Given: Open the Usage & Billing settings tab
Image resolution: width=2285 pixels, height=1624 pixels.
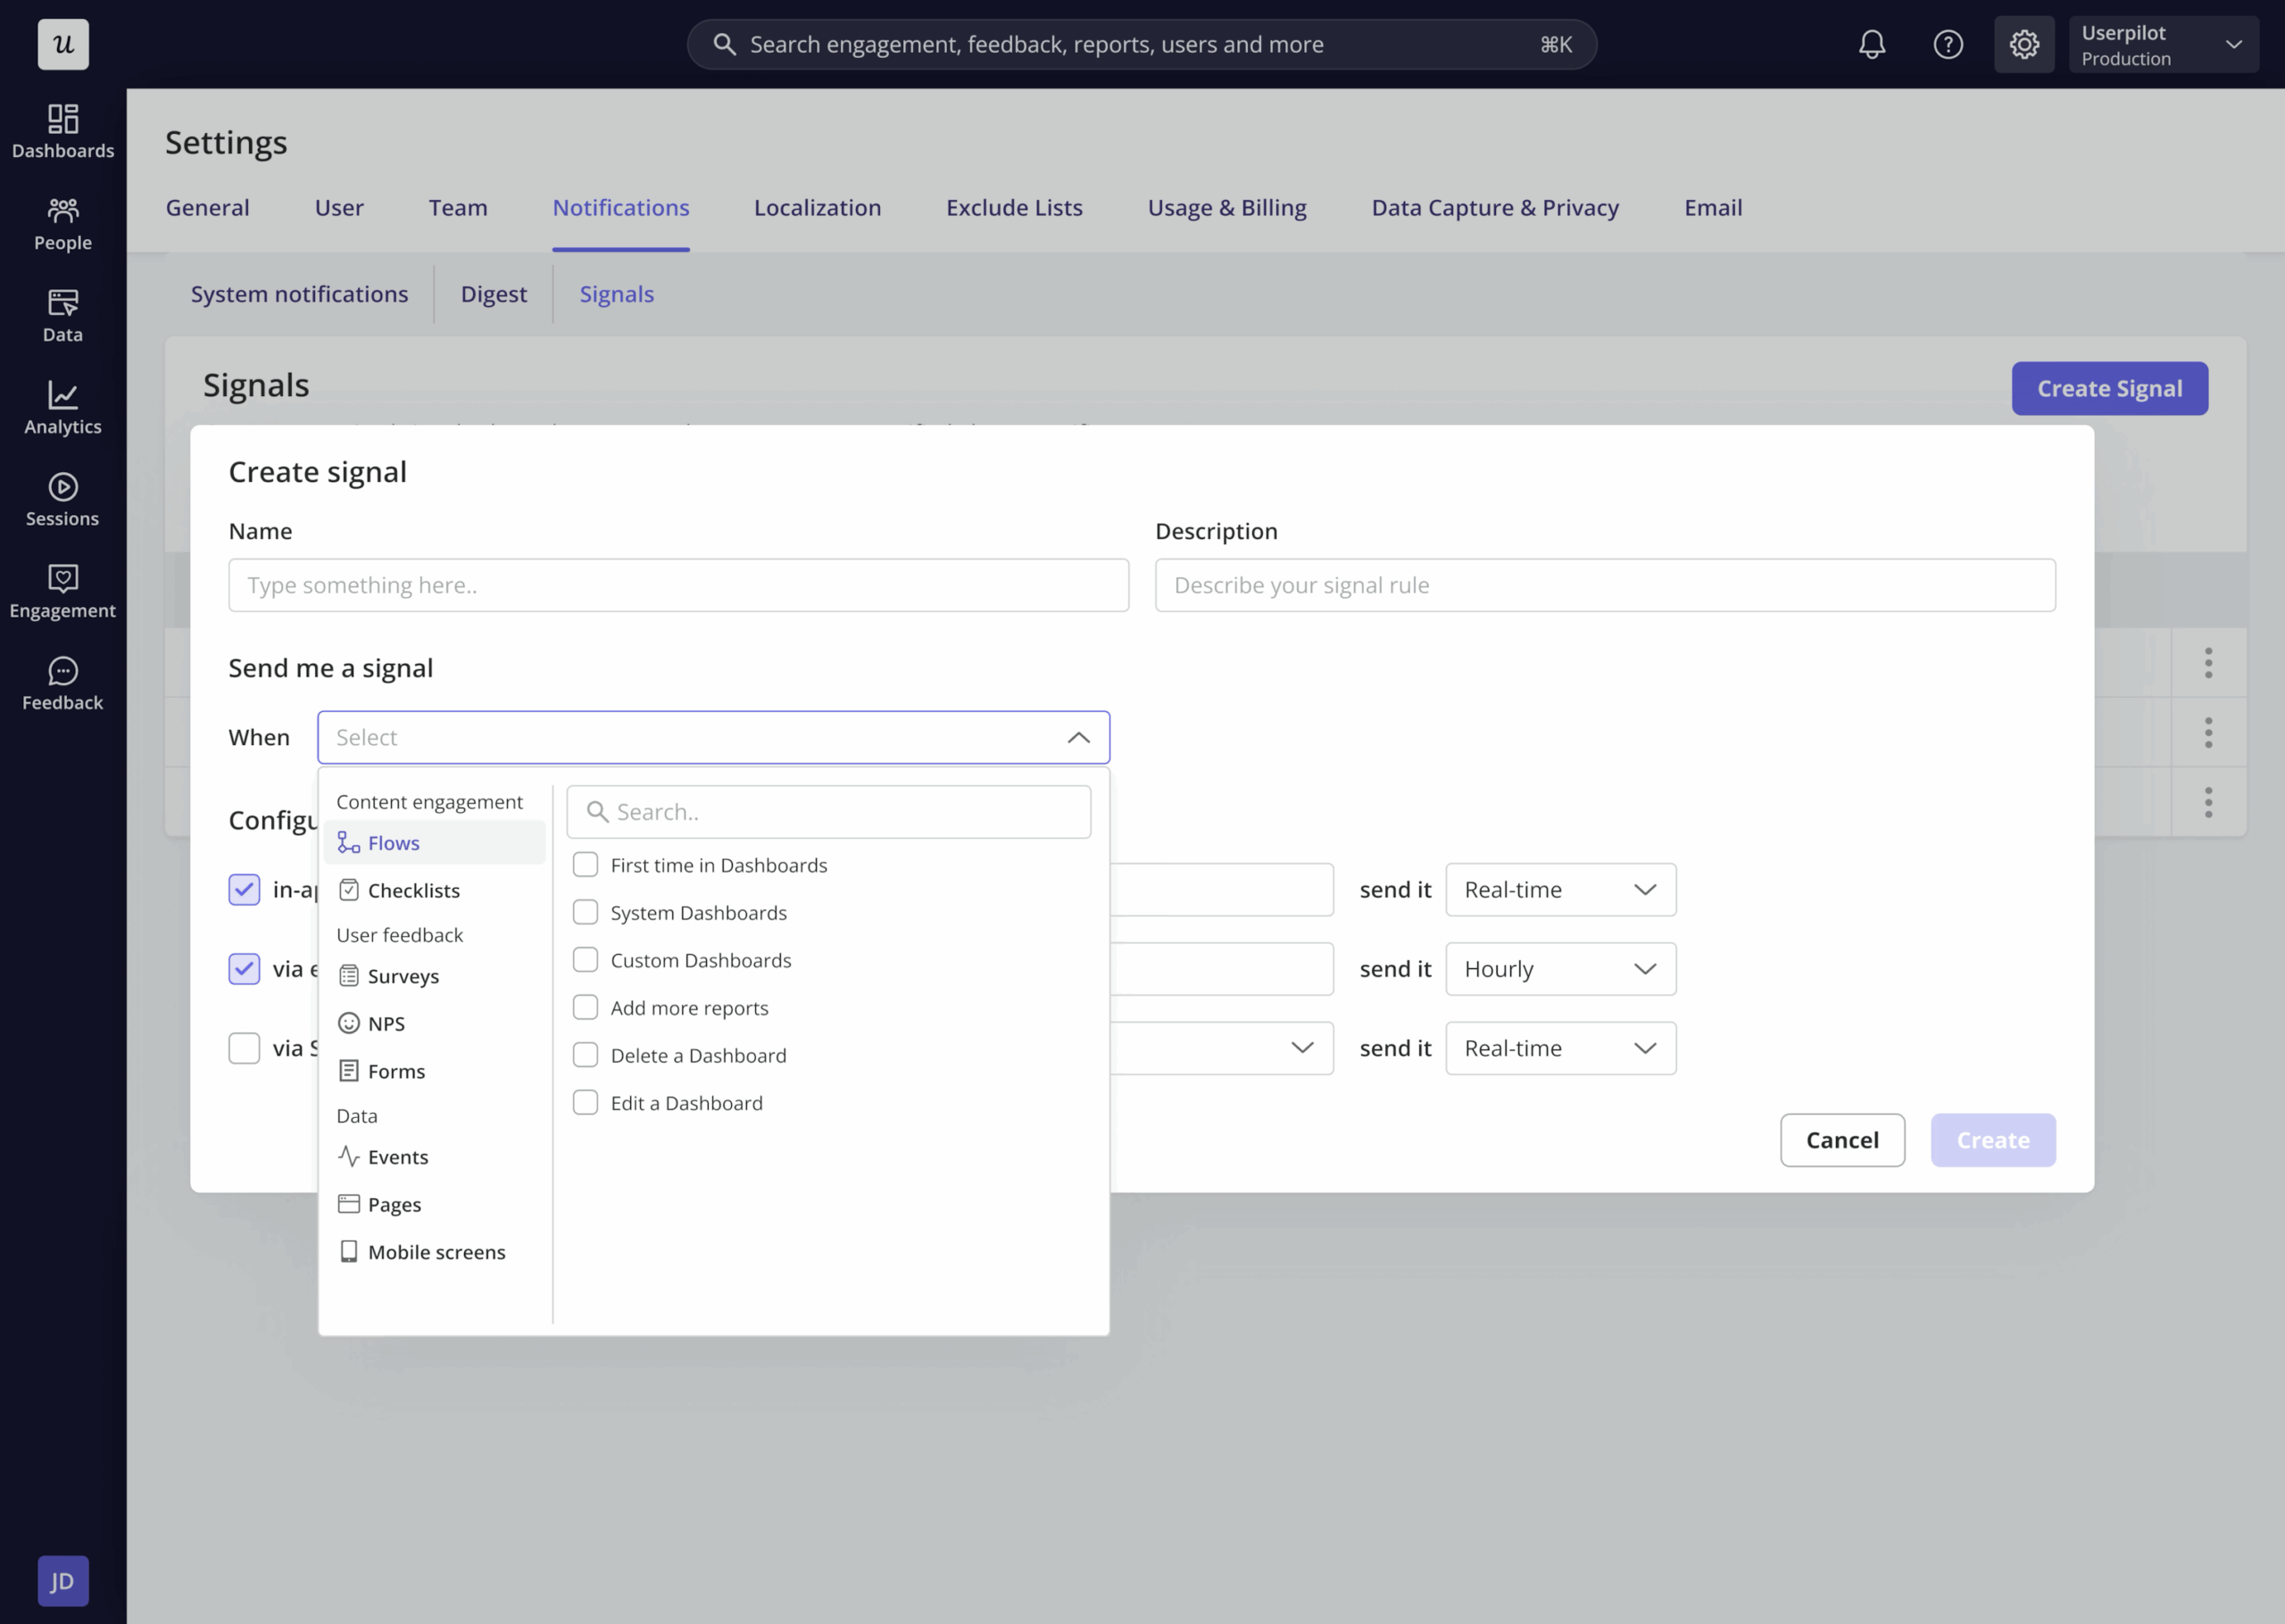Looking at the screenshot, I should [x=1227, y=207].
